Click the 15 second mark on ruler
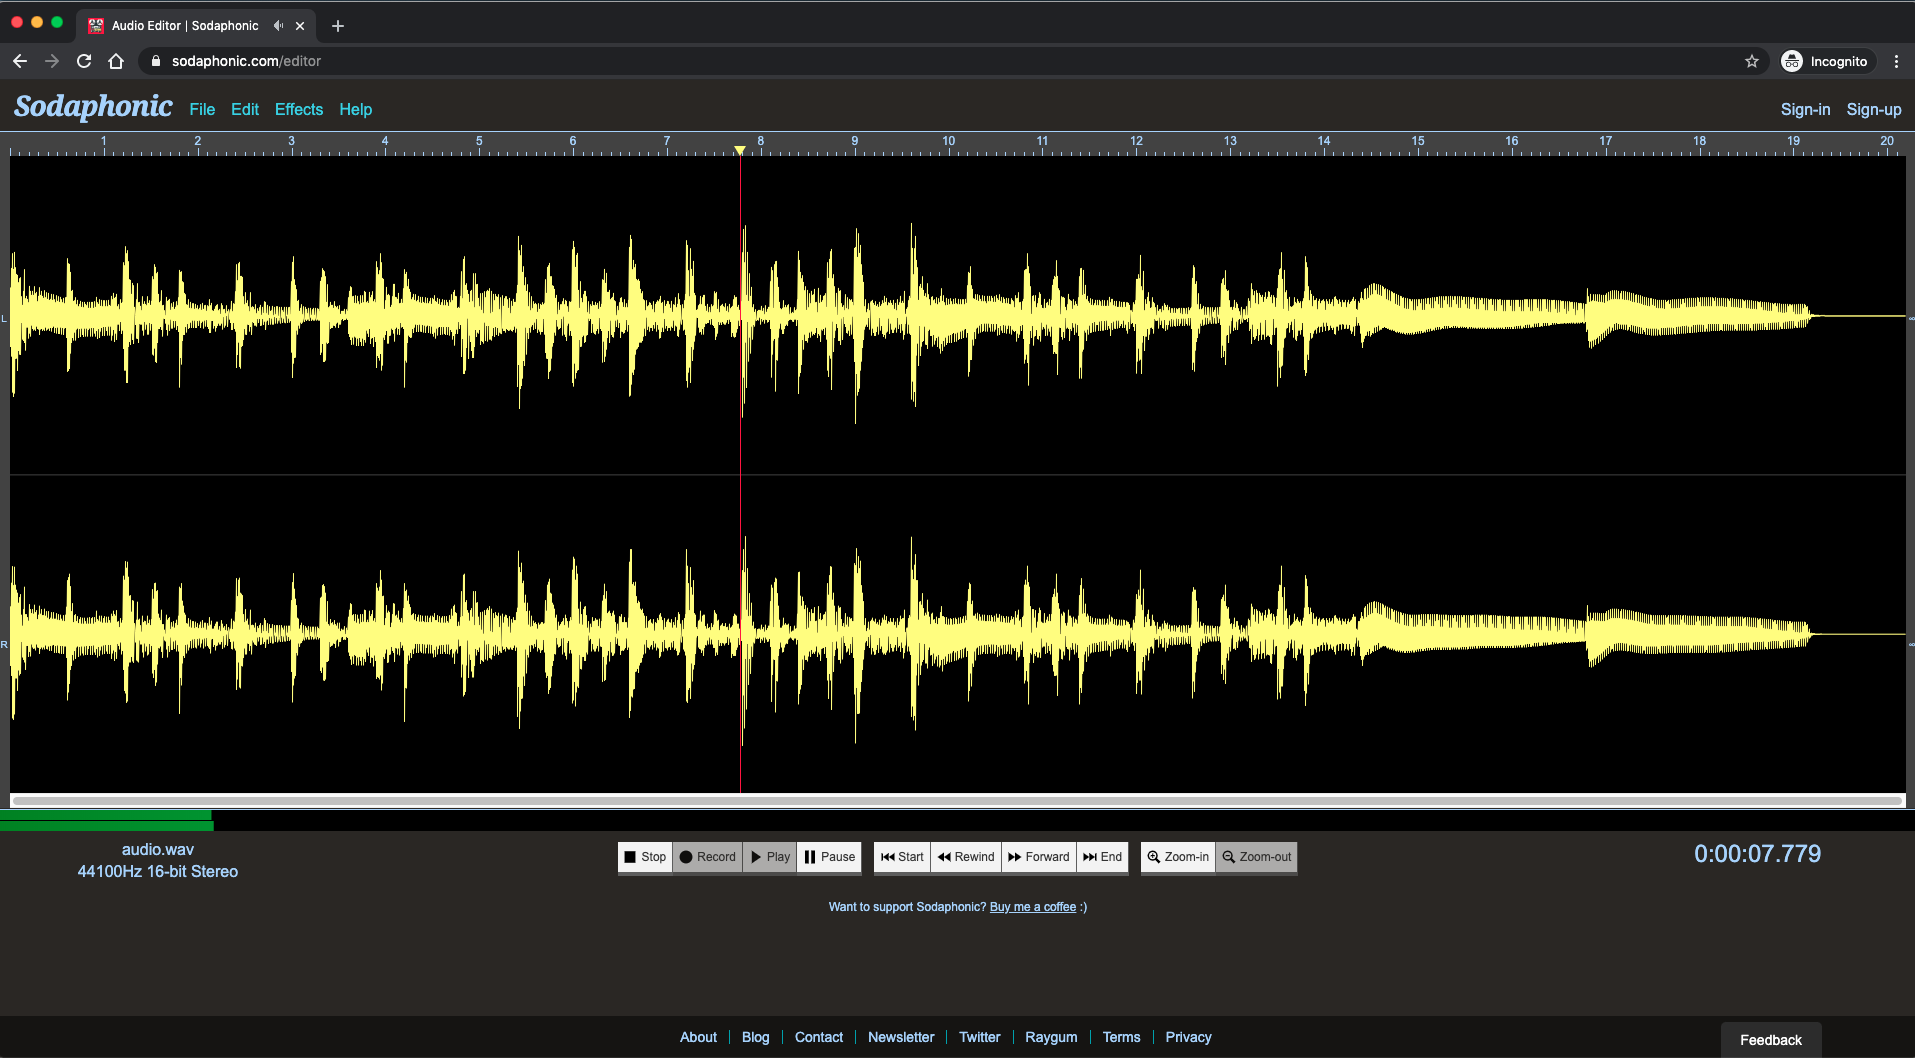The height and width of the screenshot is (1058, 1915). click(x=1418, y=142)
